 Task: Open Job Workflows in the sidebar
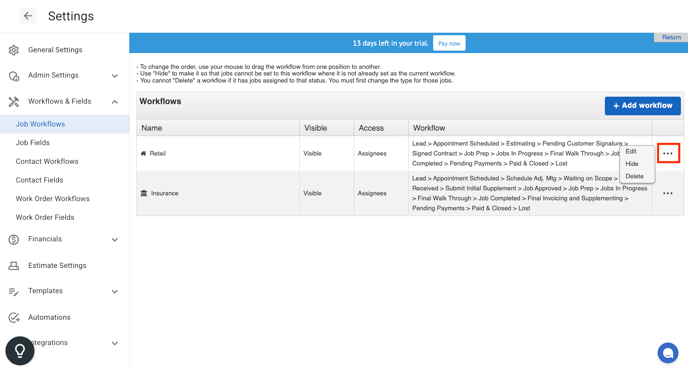click(x=64, y=124)
